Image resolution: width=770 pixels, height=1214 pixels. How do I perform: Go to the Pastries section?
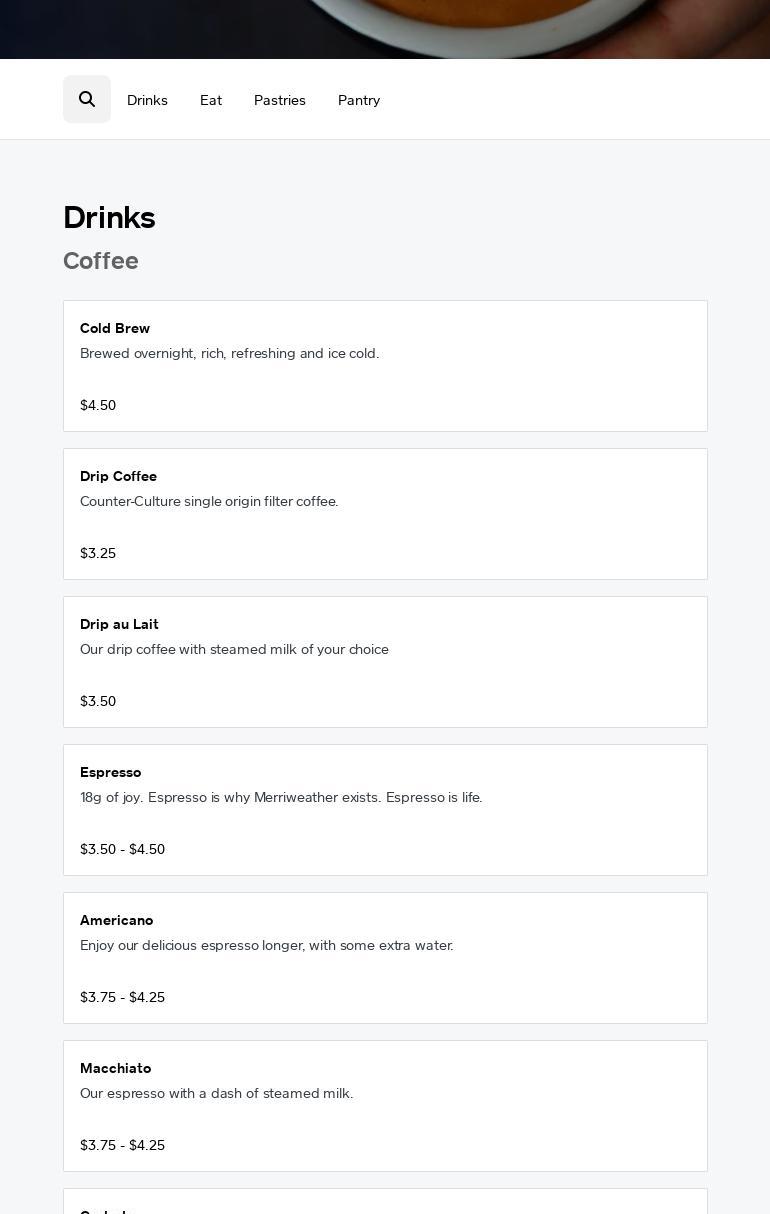pos(280,100)
